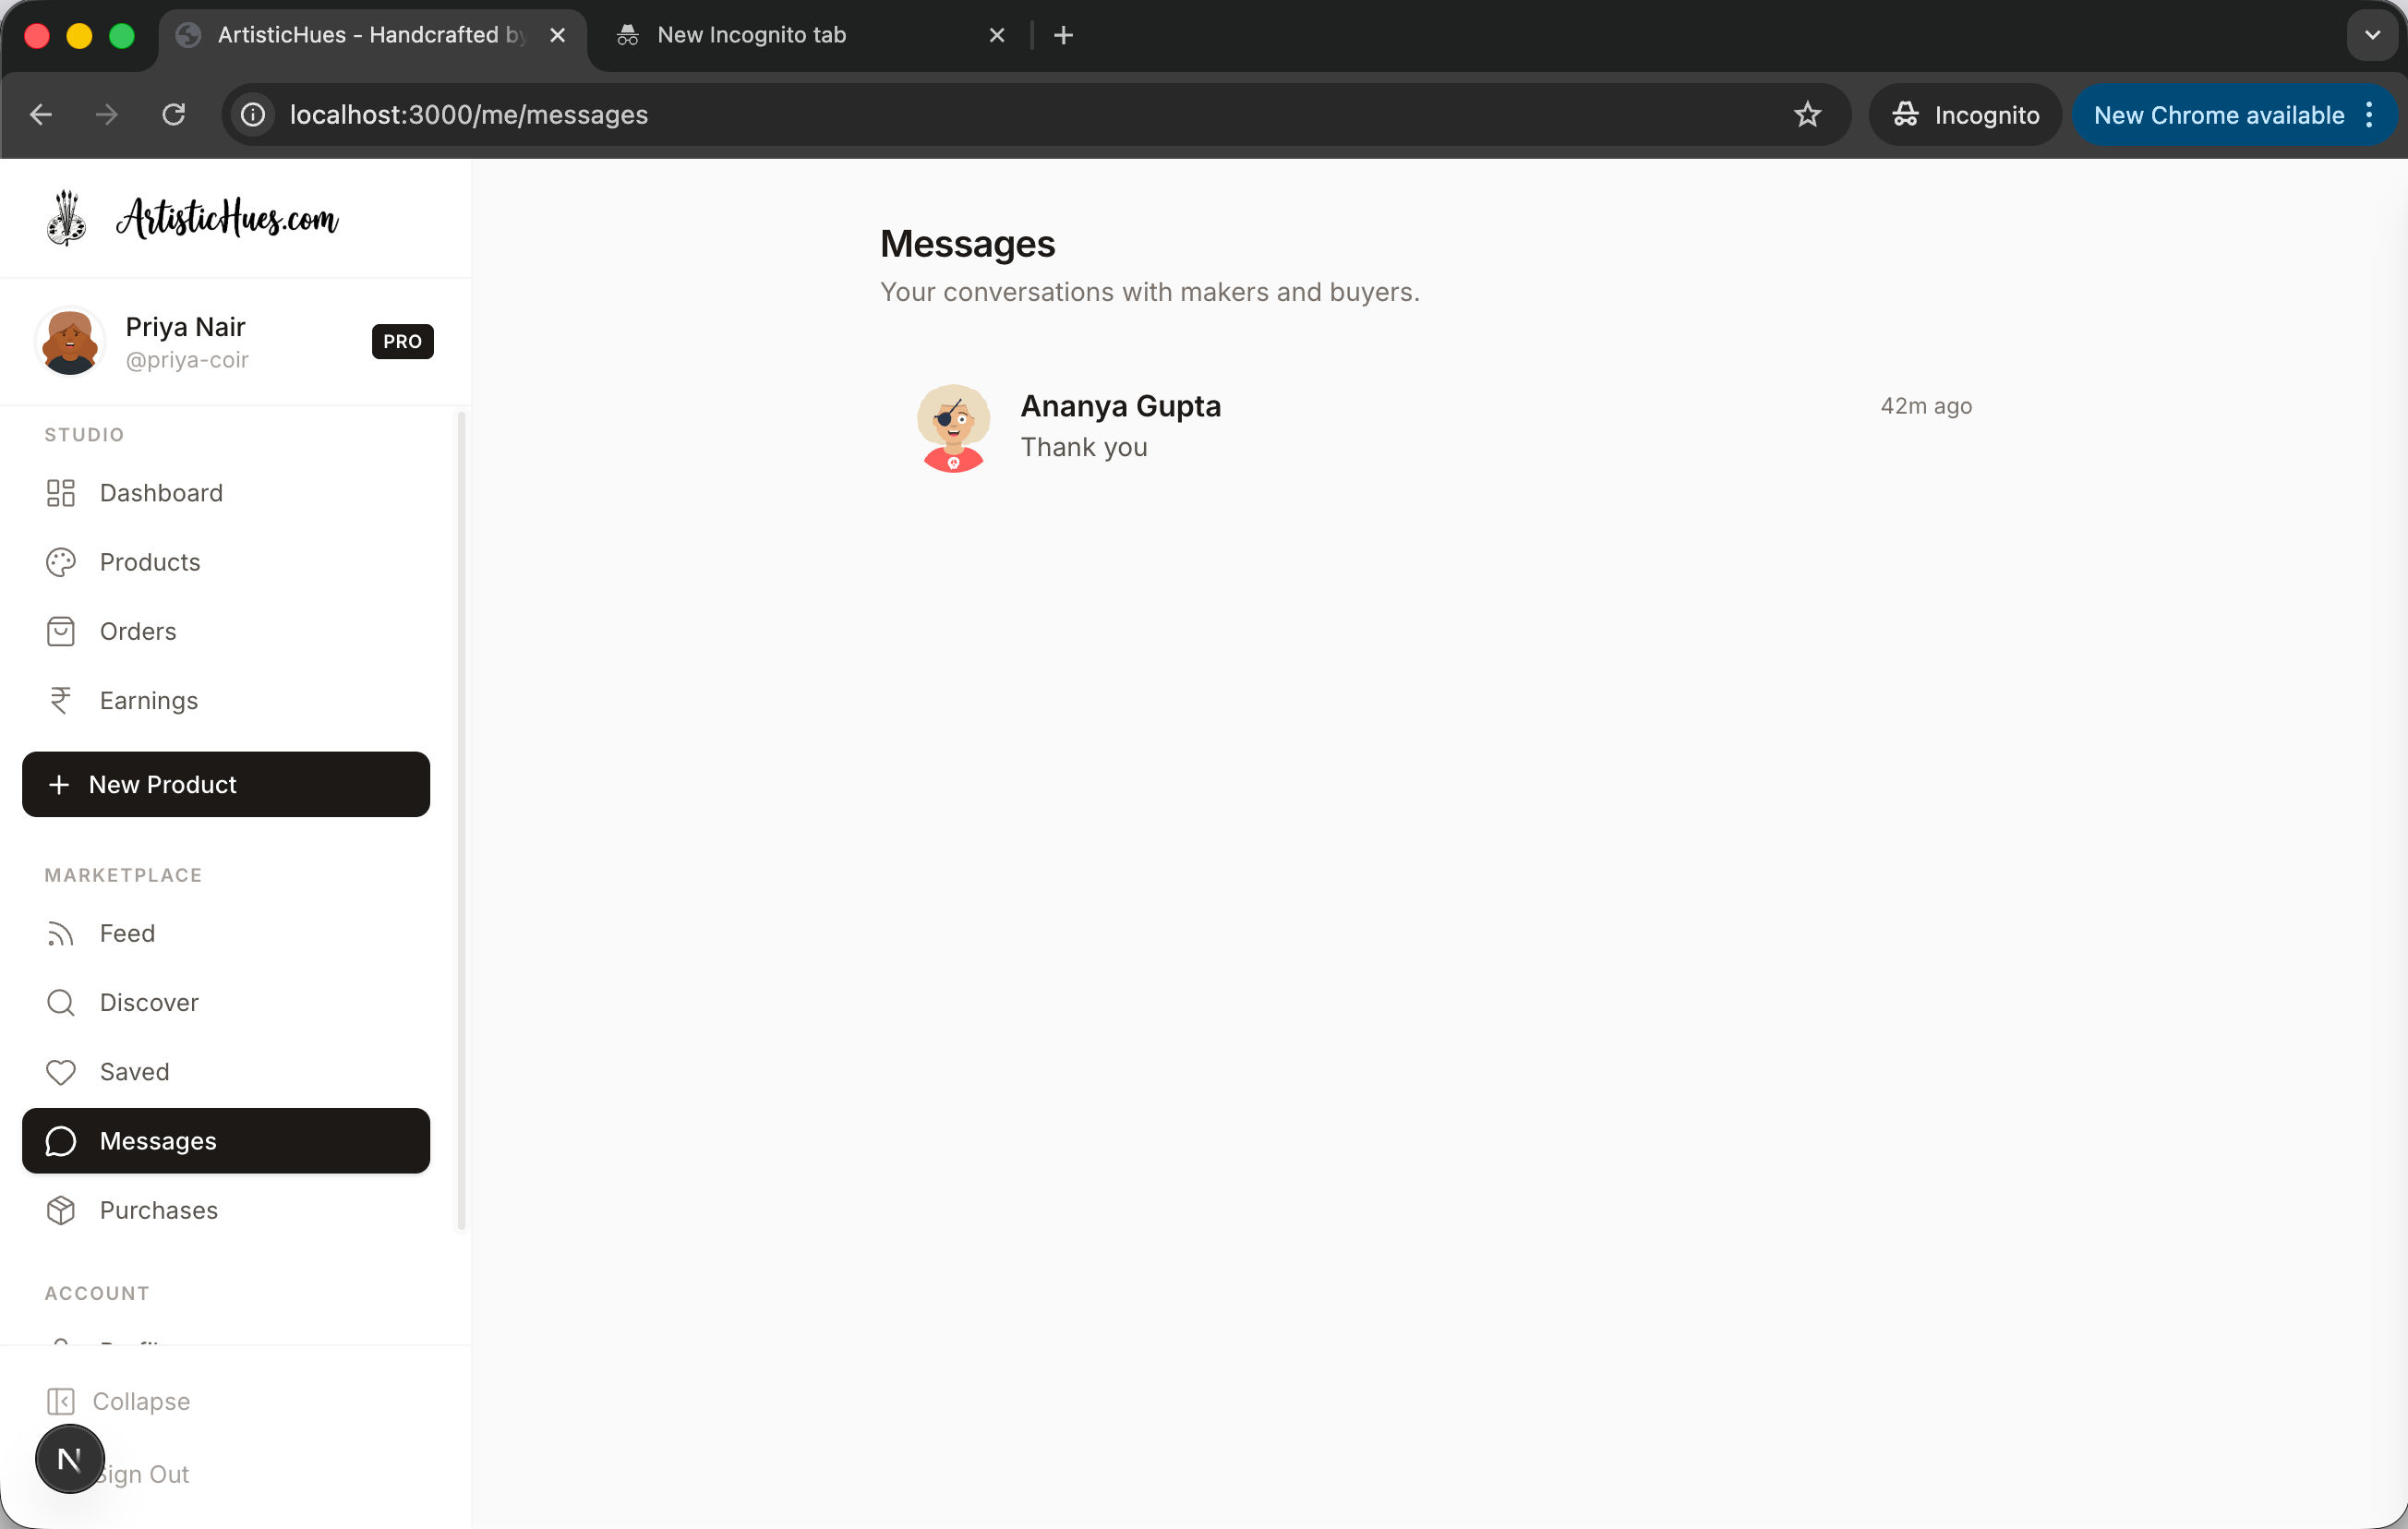
Task: Bookmark page with star icon
Action: [1806, 115]
